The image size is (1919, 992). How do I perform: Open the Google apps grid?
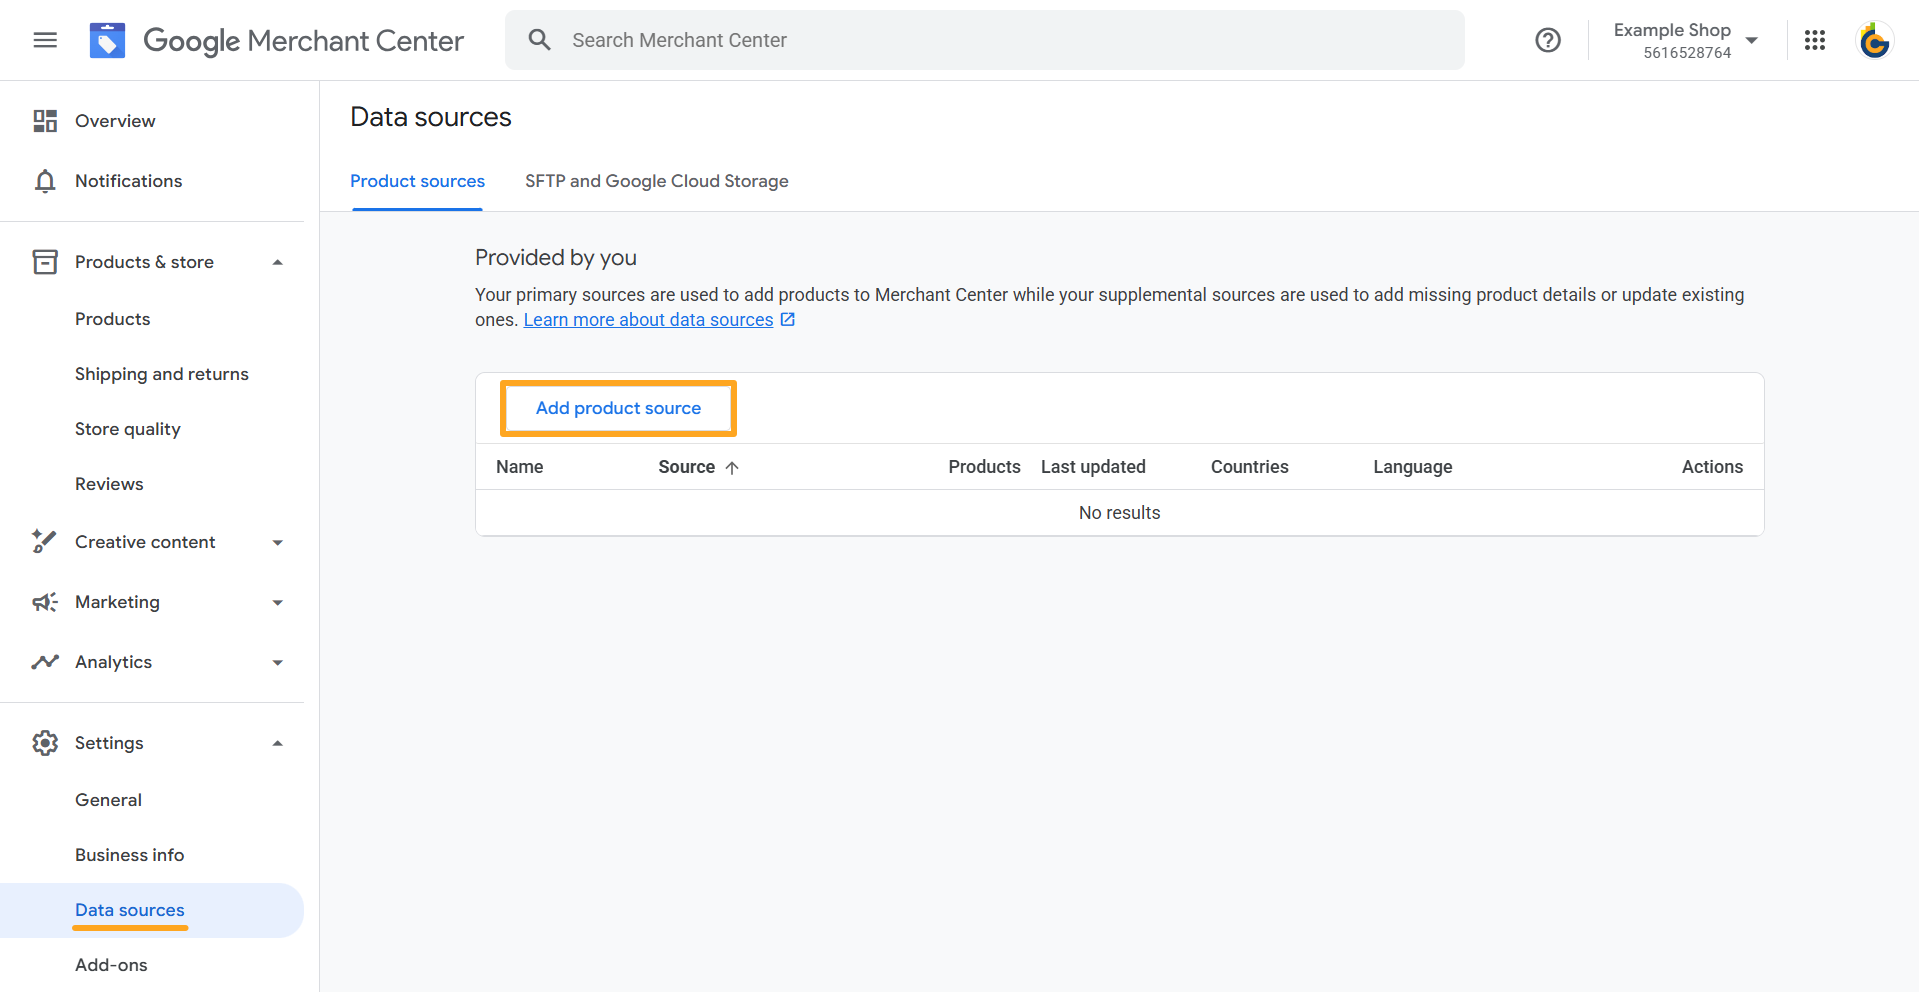[x=1815, y=40]
